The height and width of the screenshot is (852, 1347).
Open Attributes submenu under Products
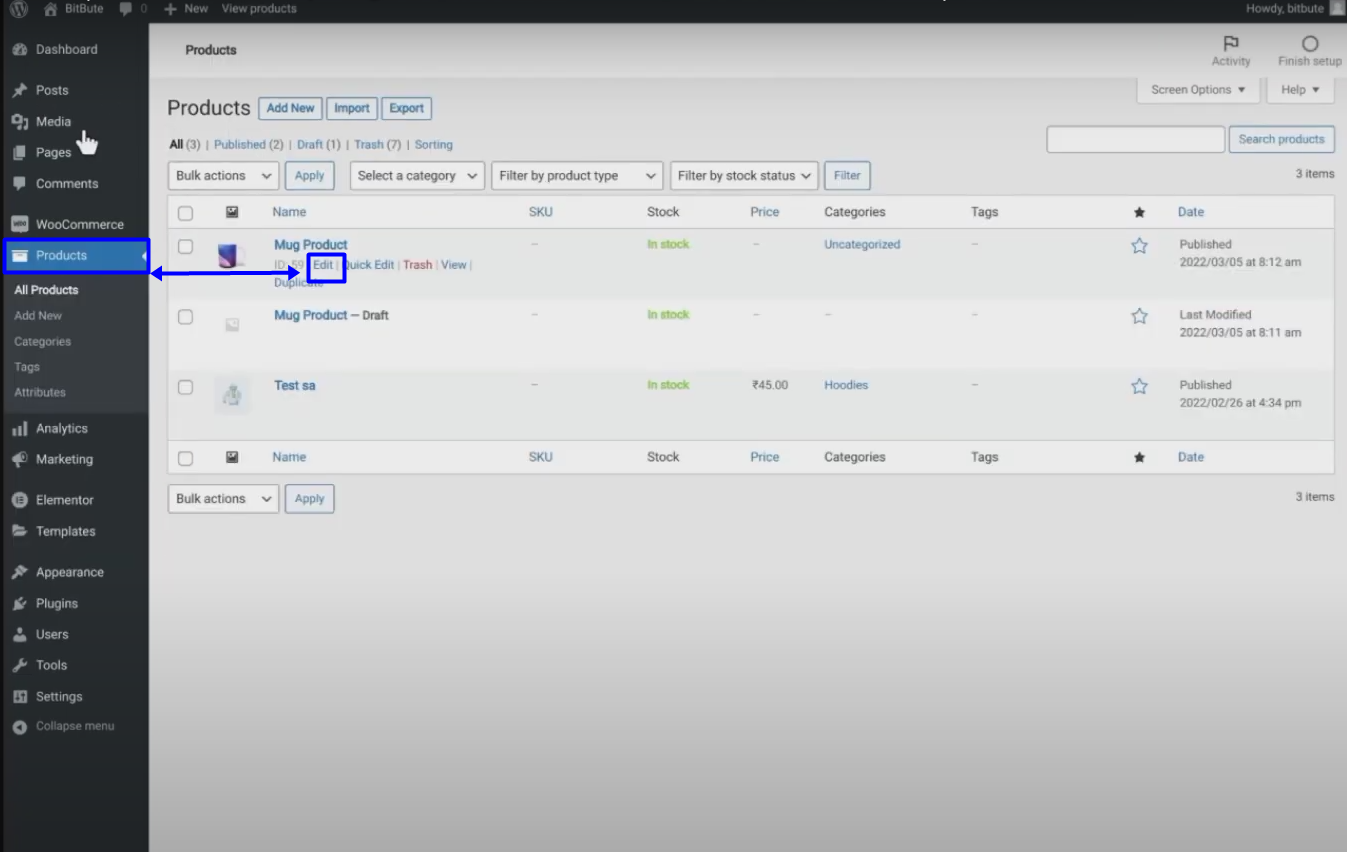click(x=40, y=392)
